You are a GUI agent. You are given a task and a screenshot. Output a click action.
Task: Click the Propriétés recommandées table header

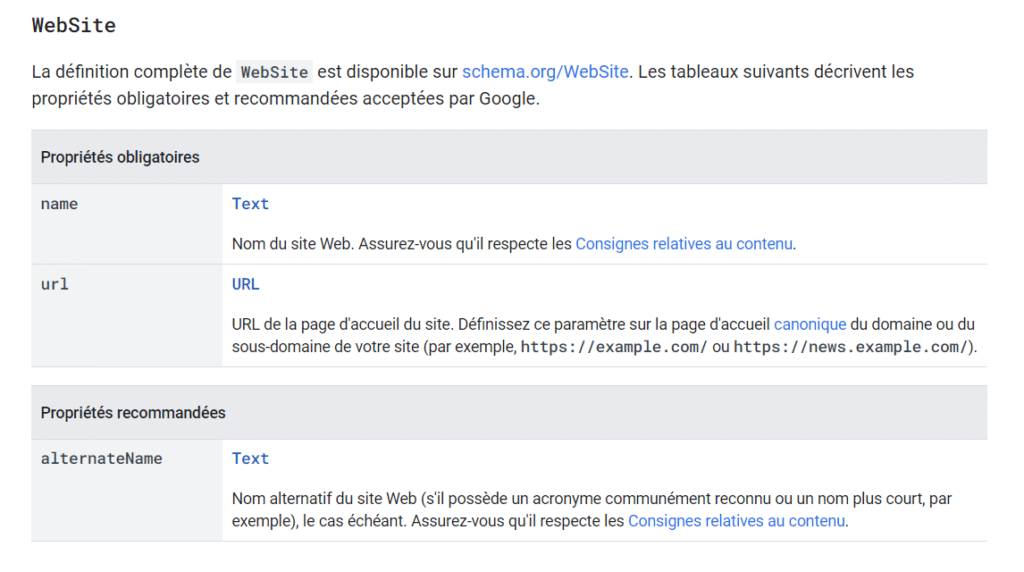coord(133,413)
